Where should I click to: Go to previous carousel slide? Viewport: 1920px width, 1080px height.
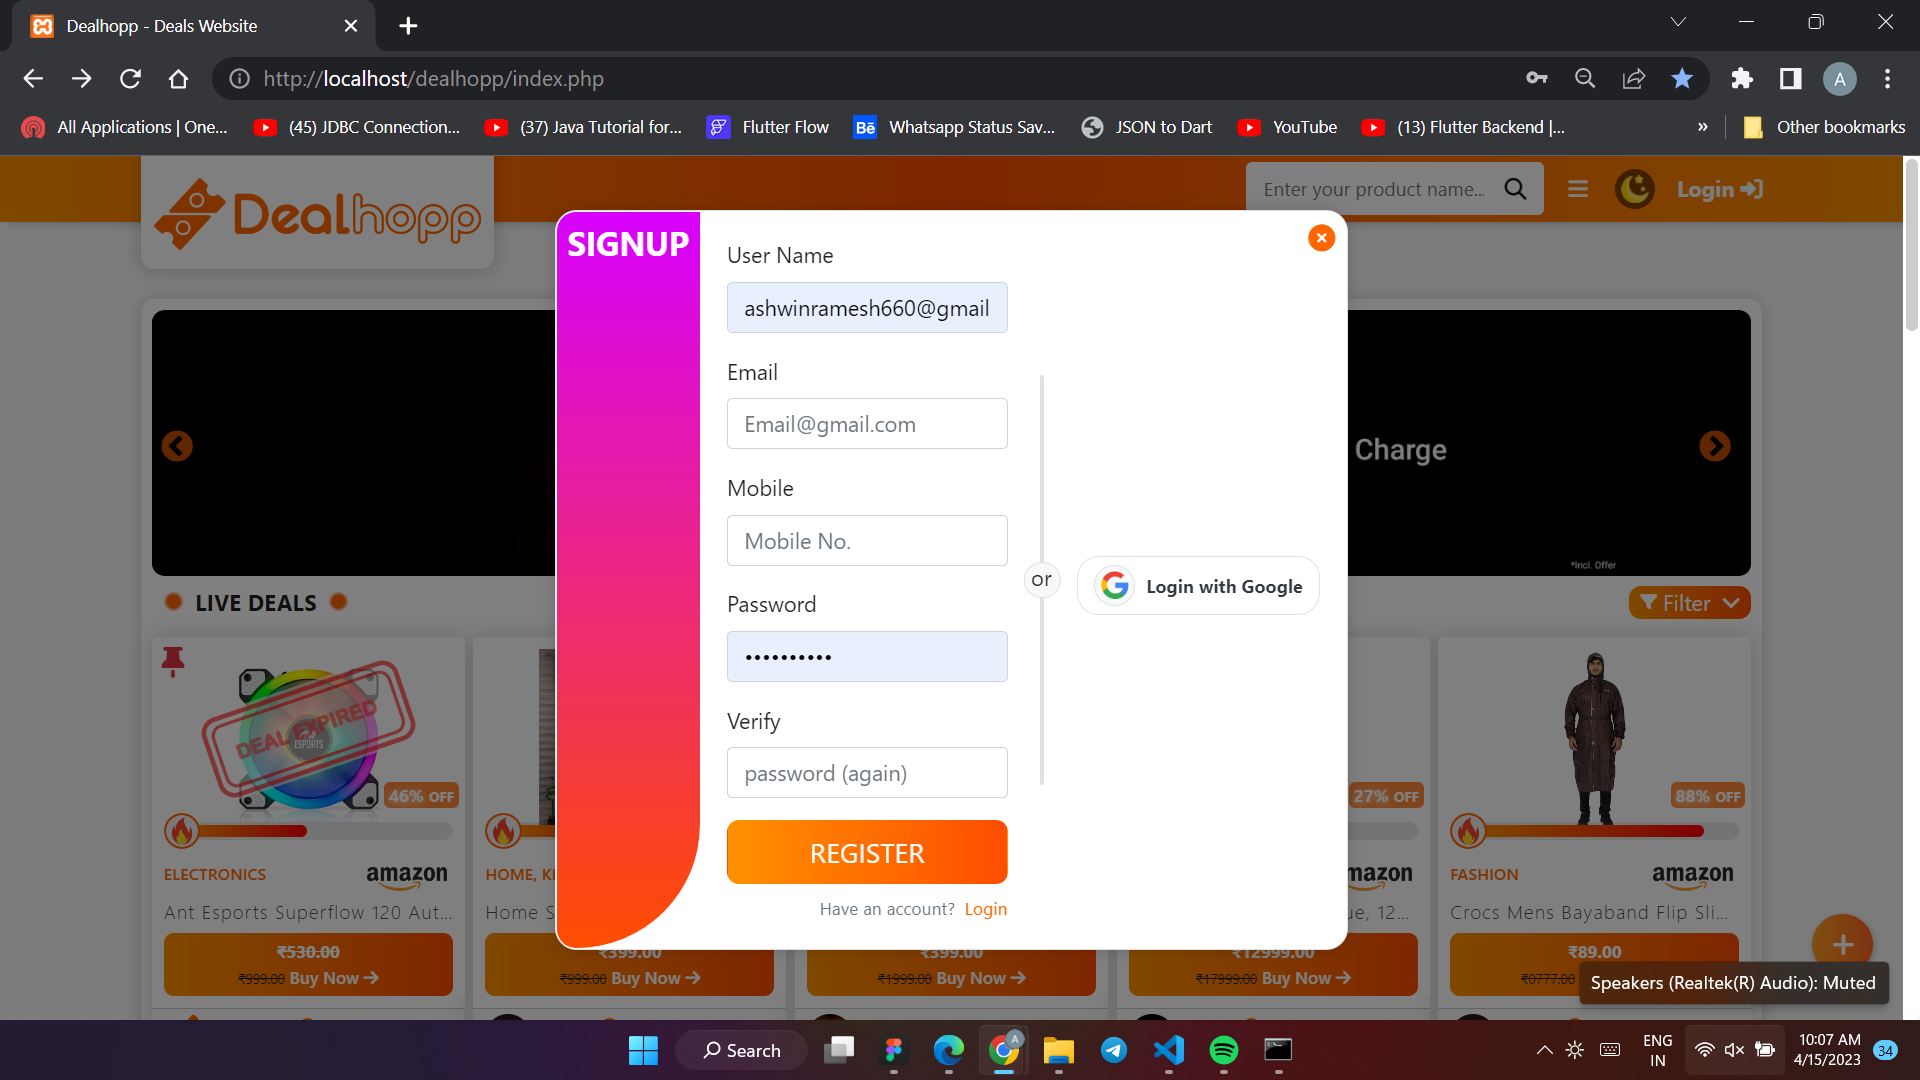coord(177,446)
